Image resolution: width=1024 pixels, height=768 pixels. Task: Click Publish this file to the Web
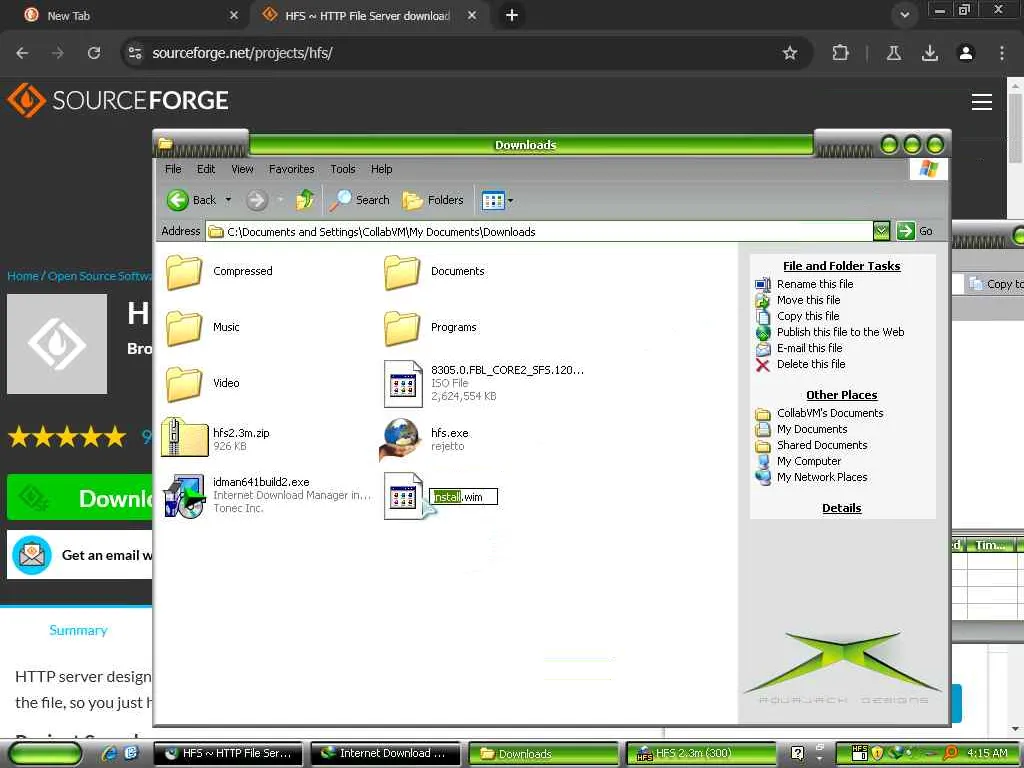pyautogui.click(x=840, y=332)
